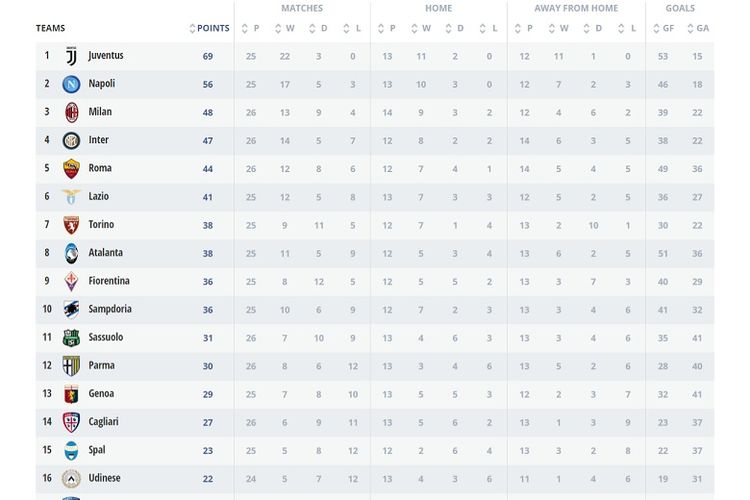Click the Roma club crest

[x=71, y=169]
